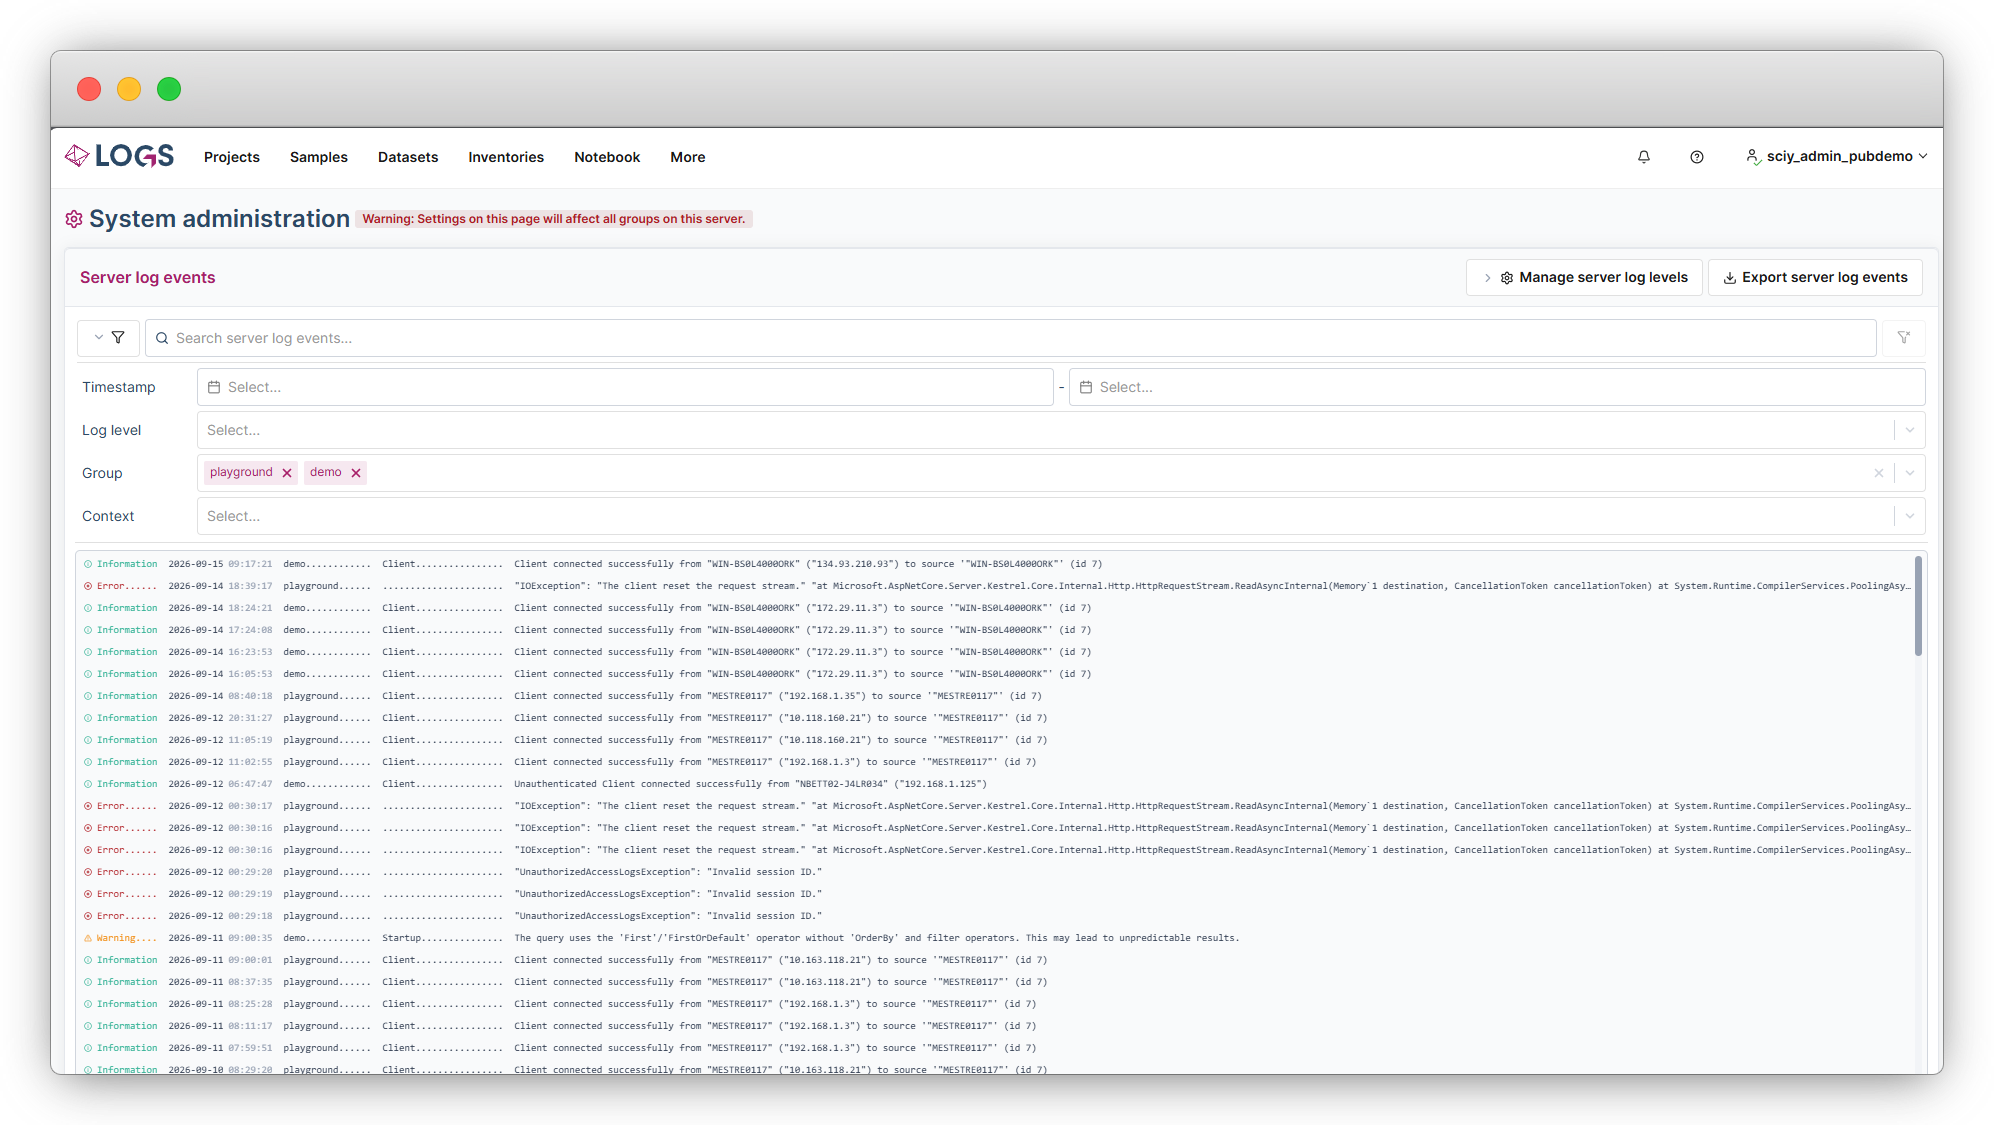Clear all filters using the funnel icon
The height and width of the screenshot is (1125, 1994).
1904,338
